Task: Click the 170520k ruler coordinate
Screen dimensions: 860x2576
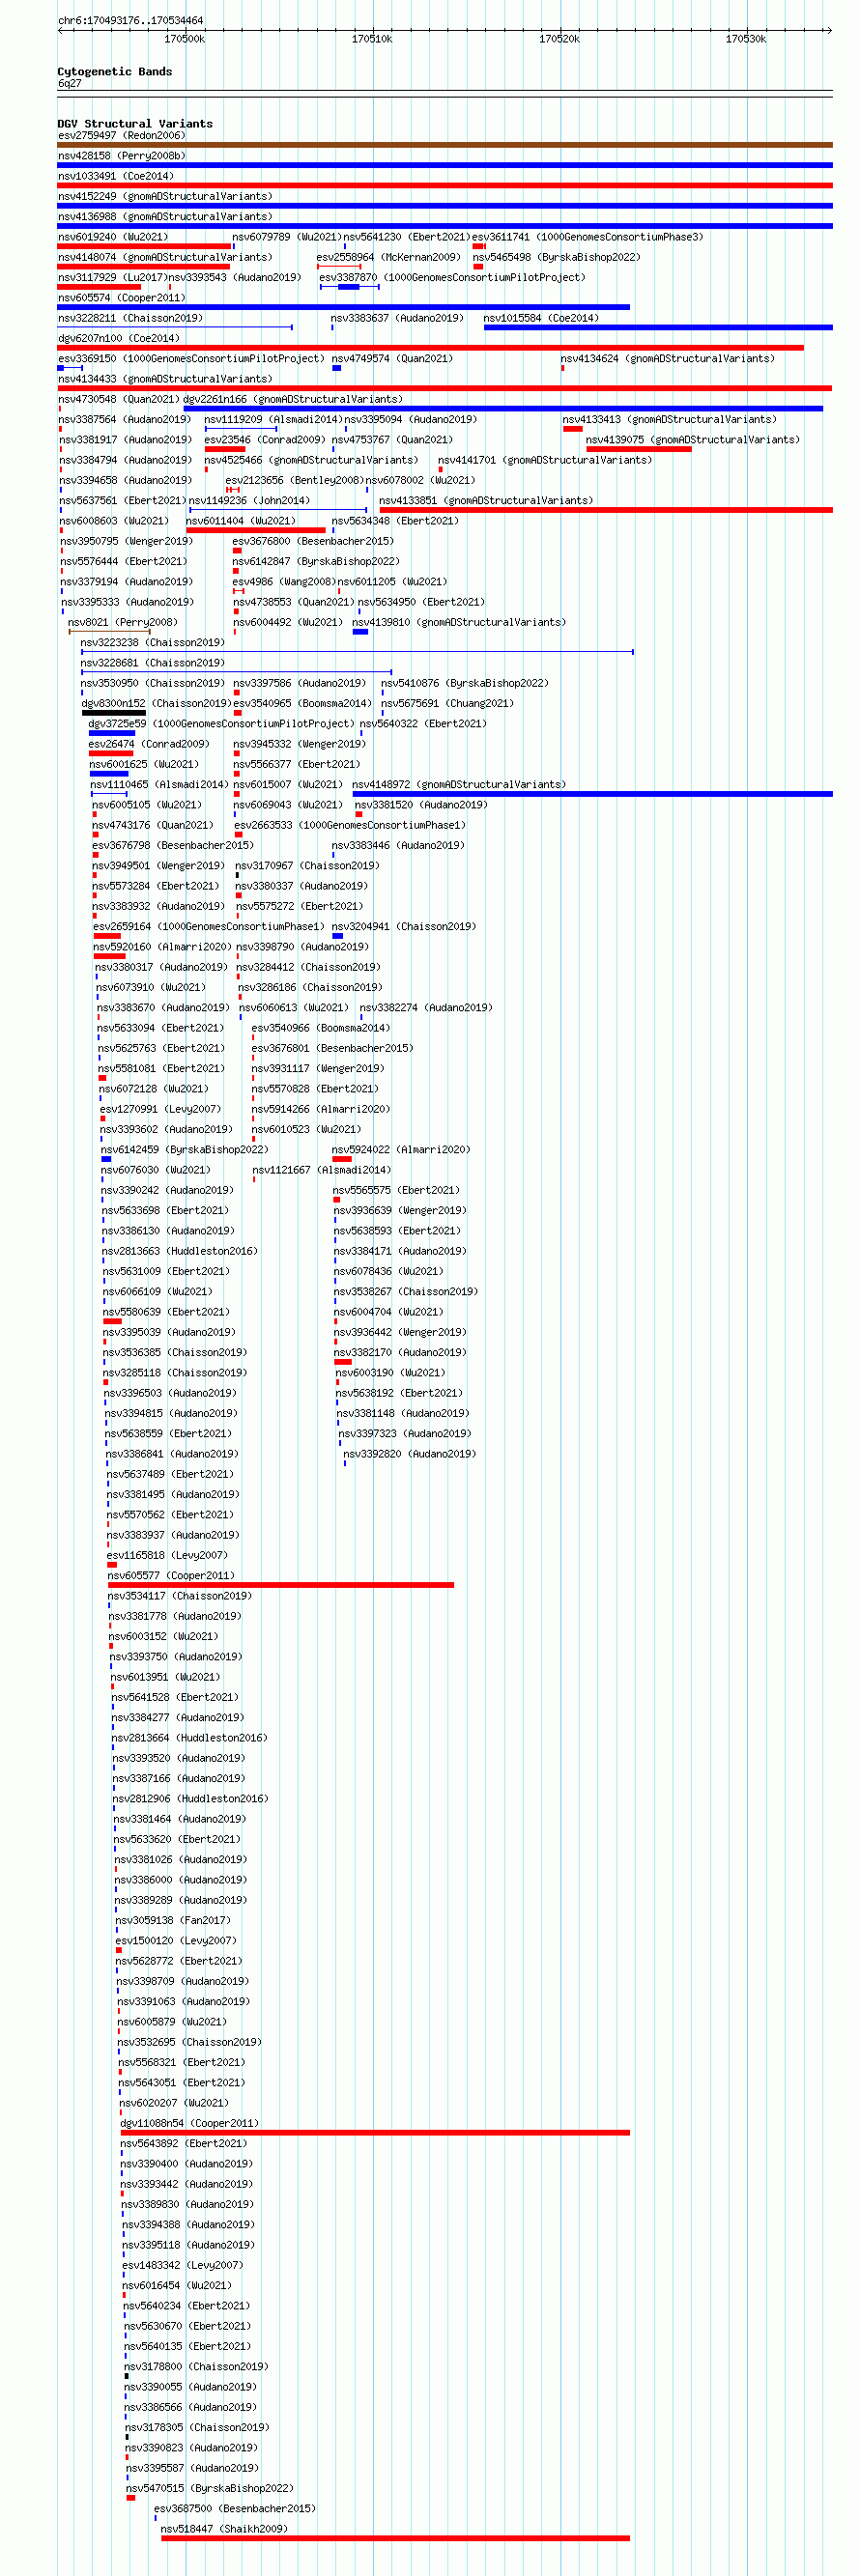Action: point(559,39)
